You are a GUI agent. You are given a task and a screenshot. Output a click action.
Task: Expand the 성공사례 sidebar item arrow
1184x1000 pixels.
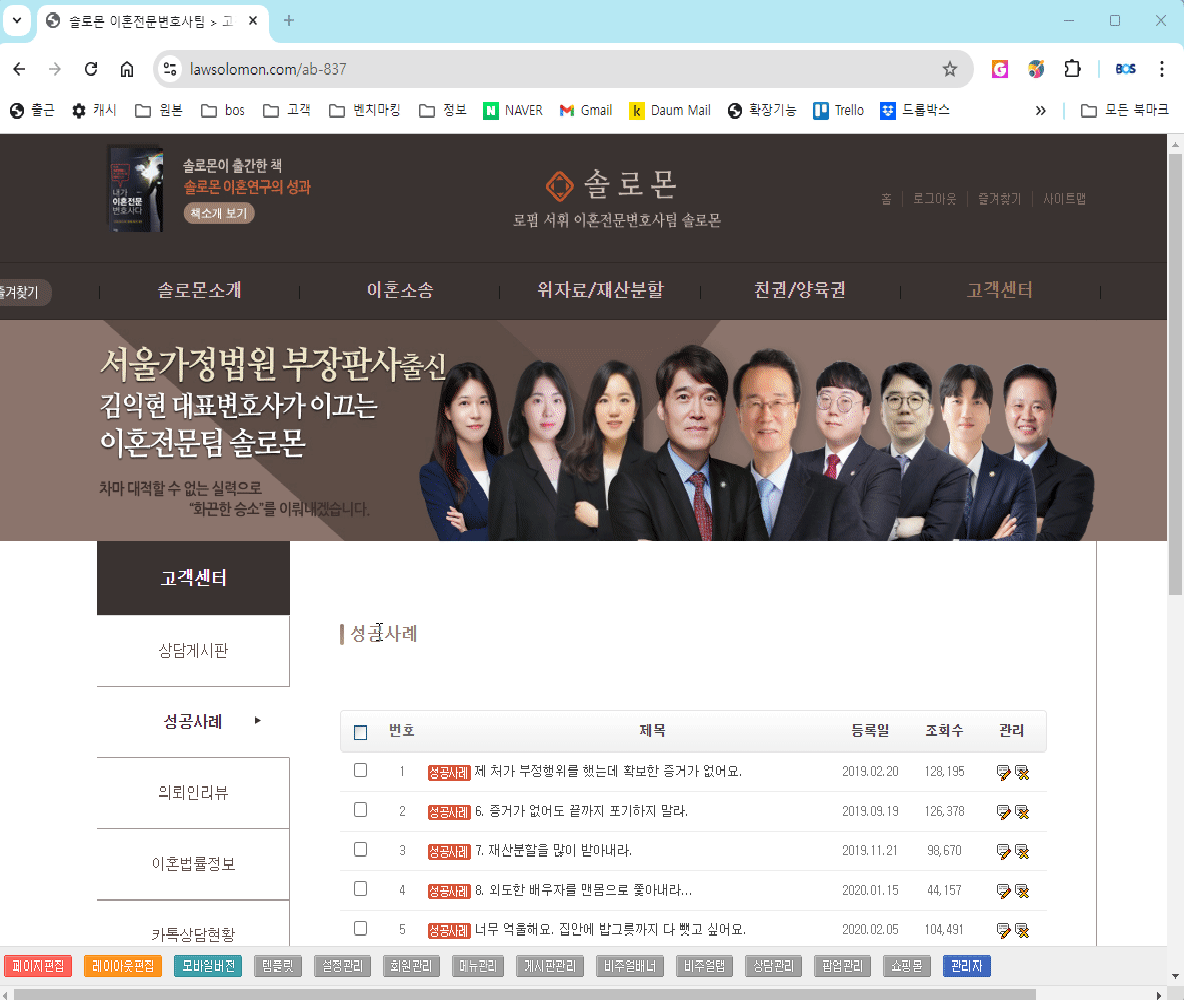[258, 720]
